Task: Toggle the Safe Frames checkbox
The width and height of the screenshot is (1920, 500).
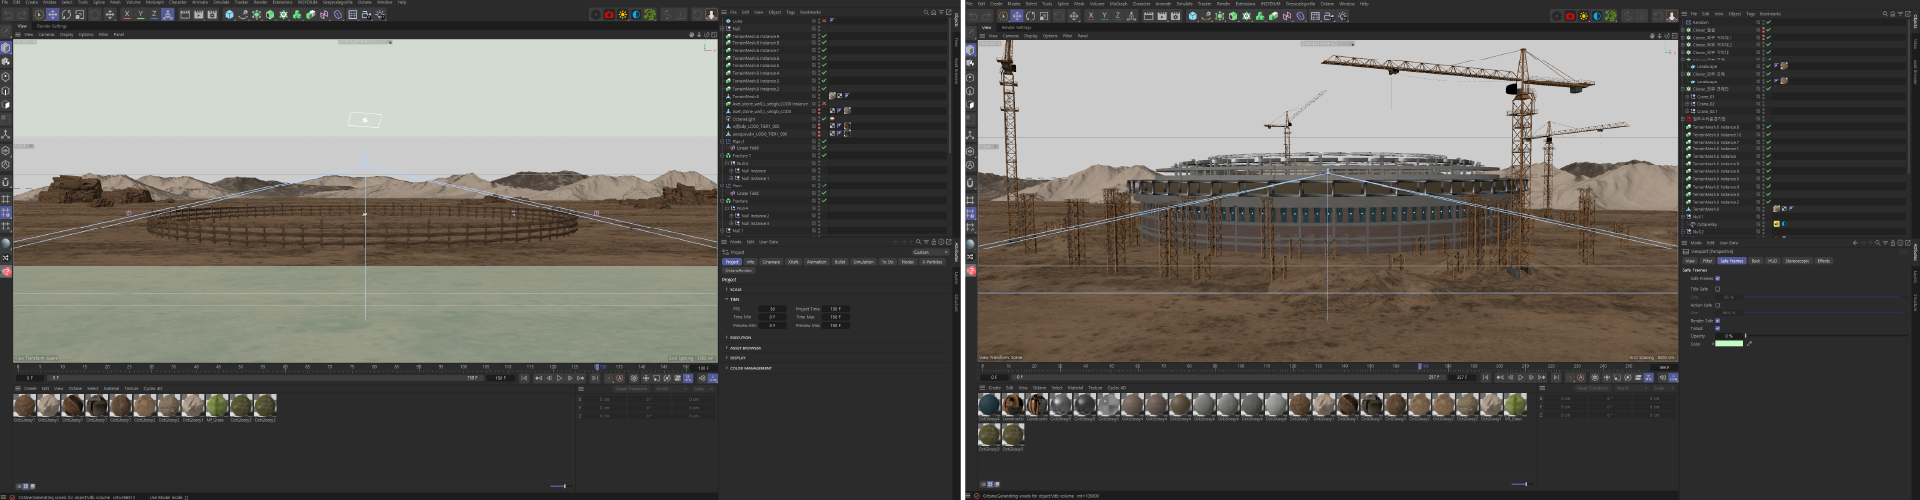Action: (x=1717, y=278)
